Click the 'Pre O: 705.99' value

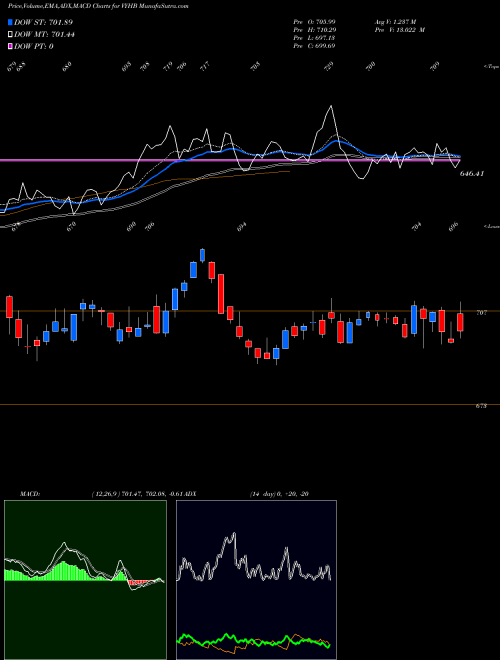(x=314, y=21)
